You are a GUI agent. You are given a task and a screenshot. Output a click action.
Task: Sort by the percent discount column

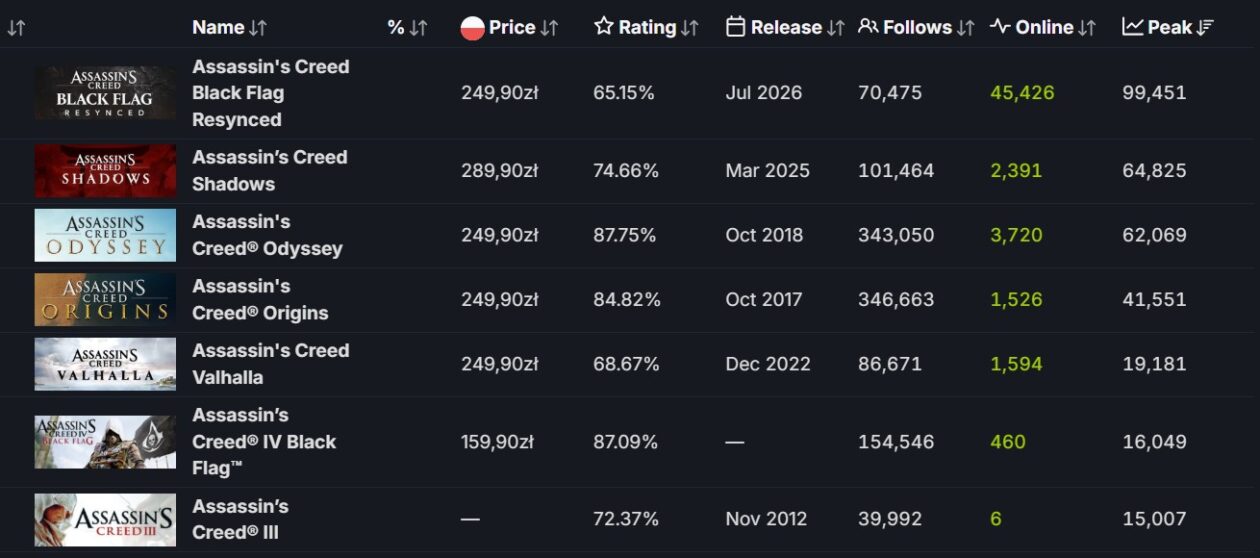click(418, 28)
